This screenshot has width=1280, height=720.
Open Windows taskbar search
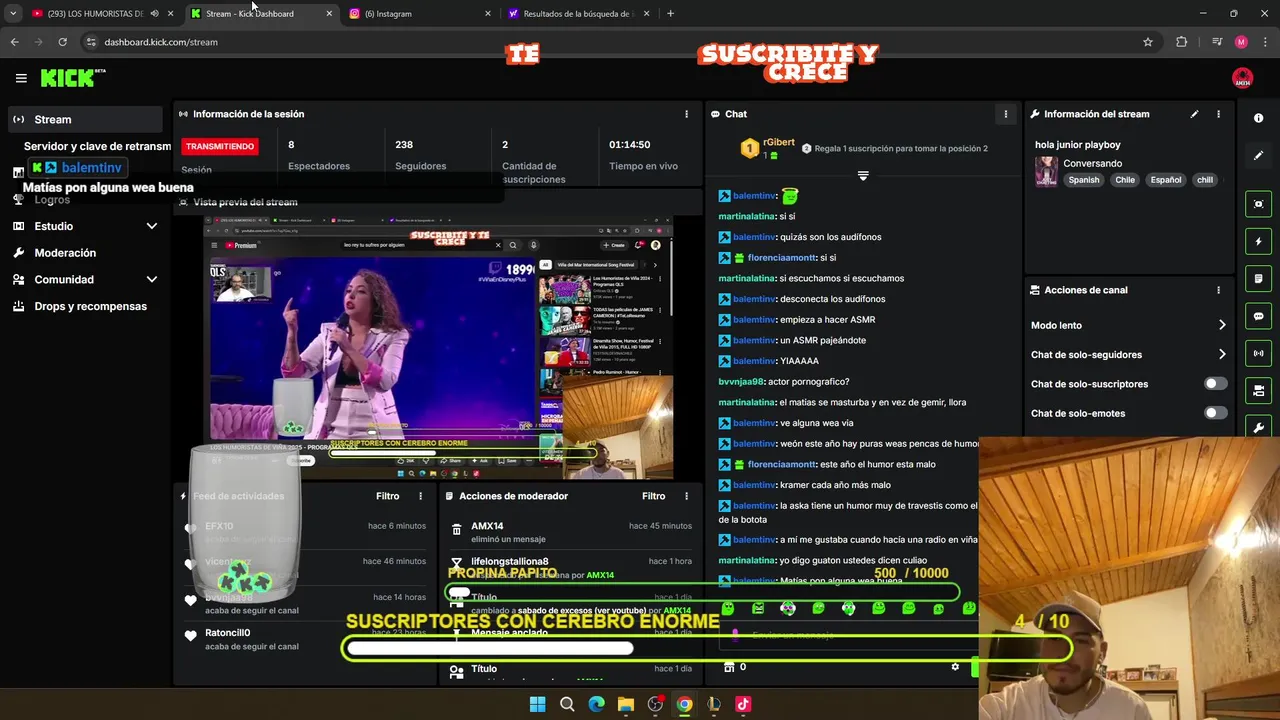(567, 704)
